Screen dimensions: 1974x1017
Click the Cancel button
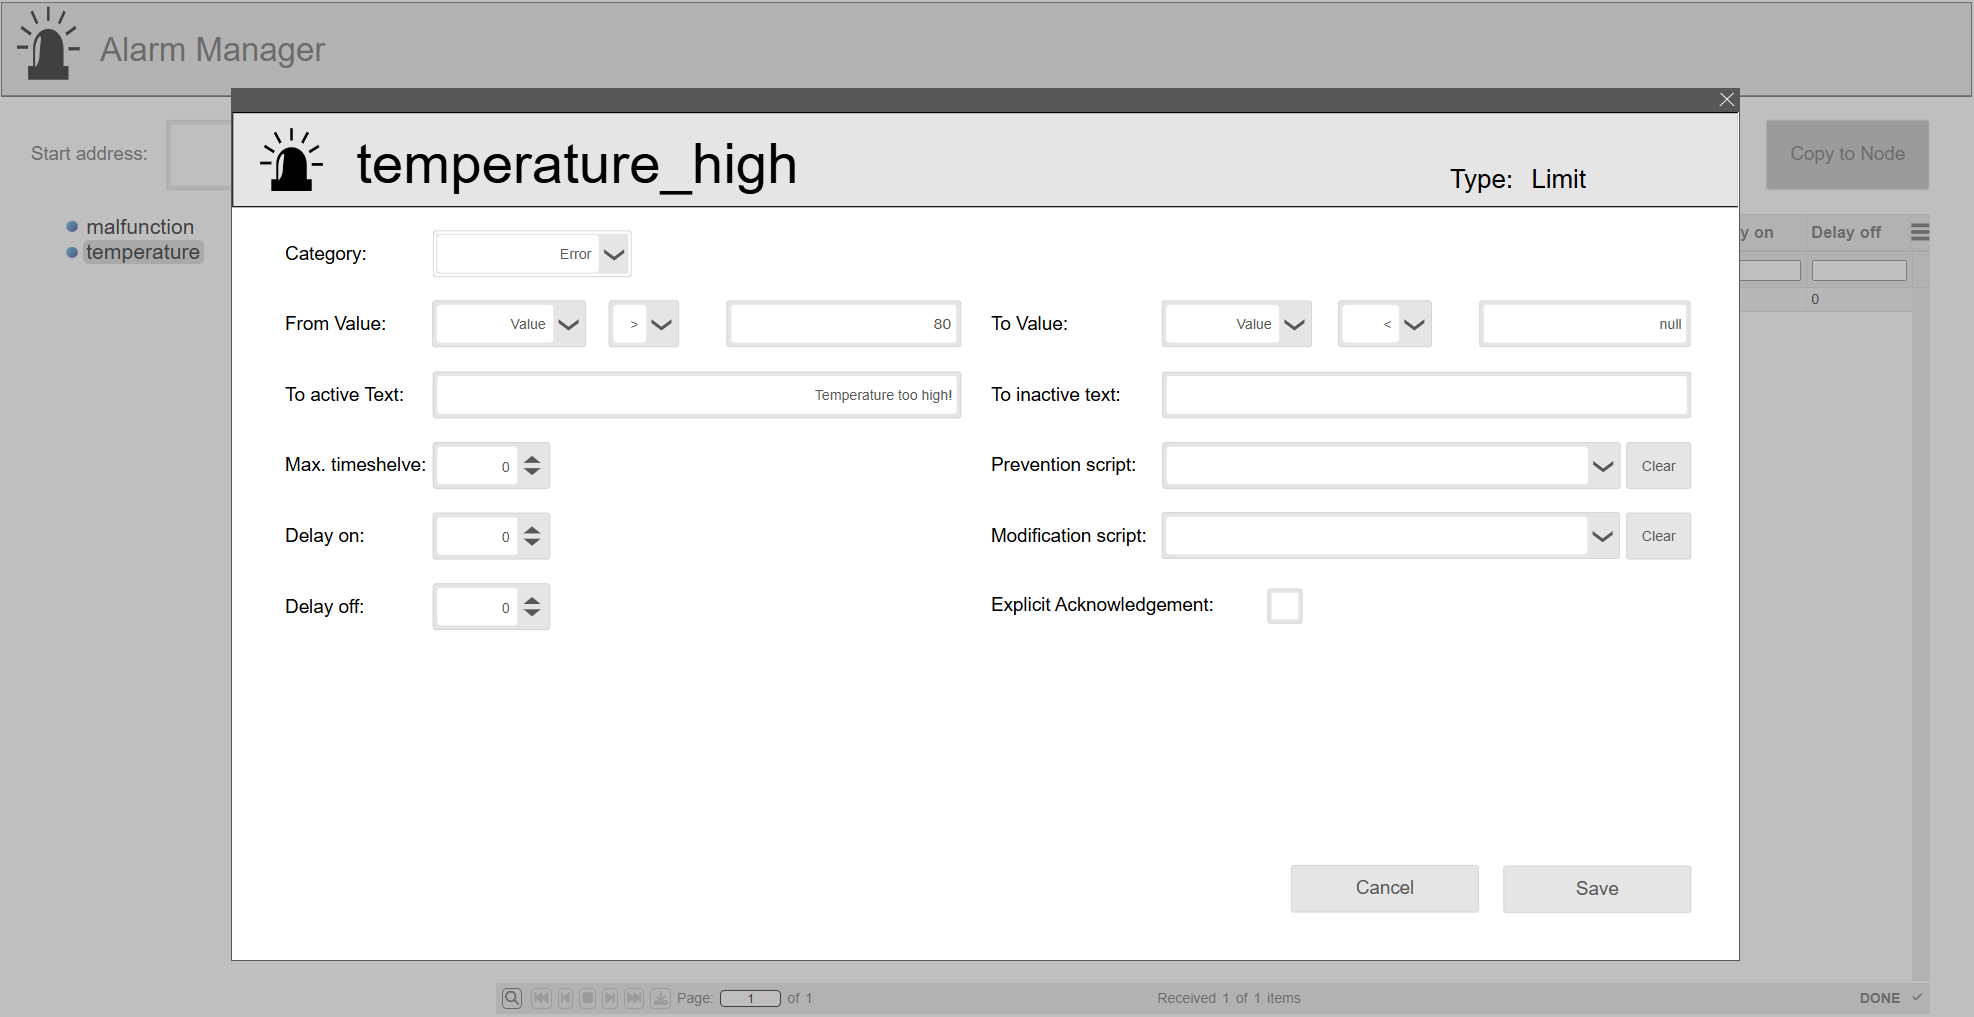click(1384, 888)
